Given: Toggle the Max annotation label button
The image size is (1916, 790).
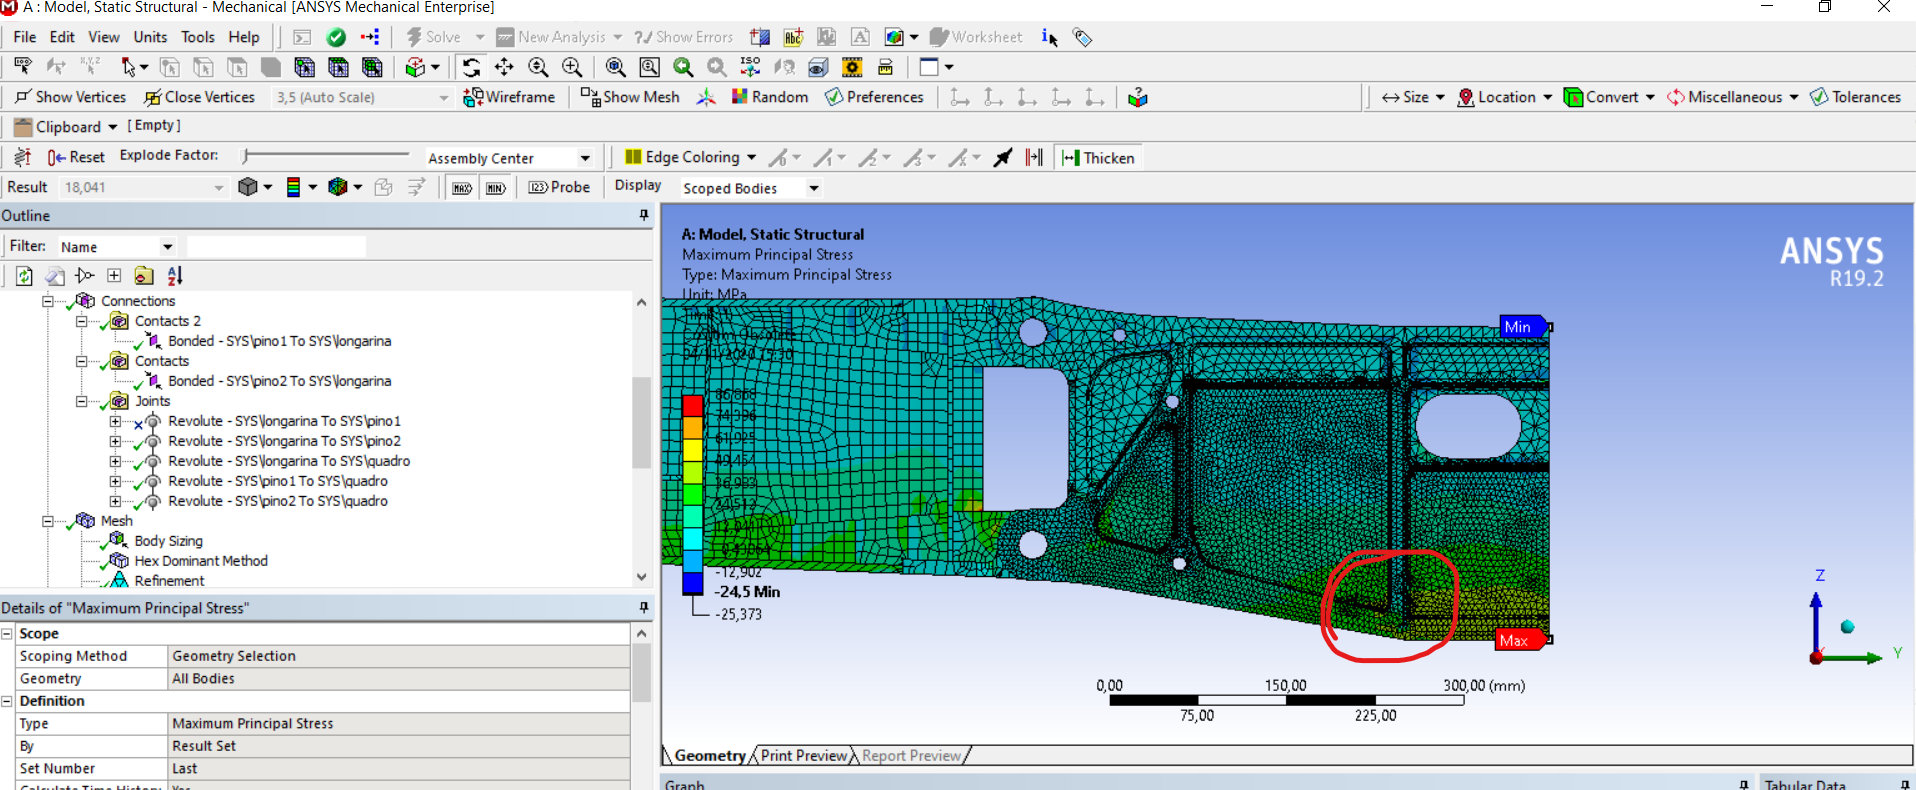Looking at the screenshot, I should pyautogui.click(x=462, y=187).
